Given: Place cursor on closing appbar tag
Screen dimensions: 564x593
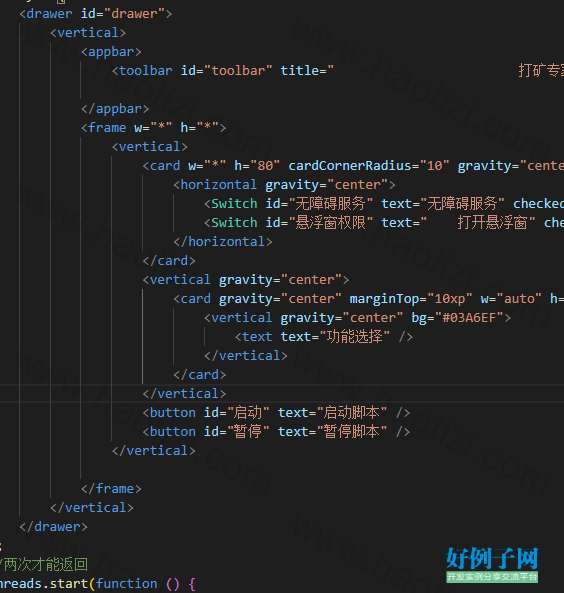Looking at the screenshot, I should coord(115,109).
